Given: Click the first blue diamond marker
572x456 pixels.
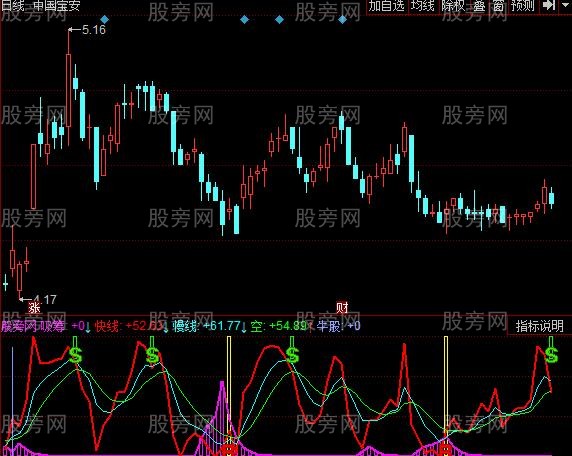Looking at the screenshot, I should 105,19.
